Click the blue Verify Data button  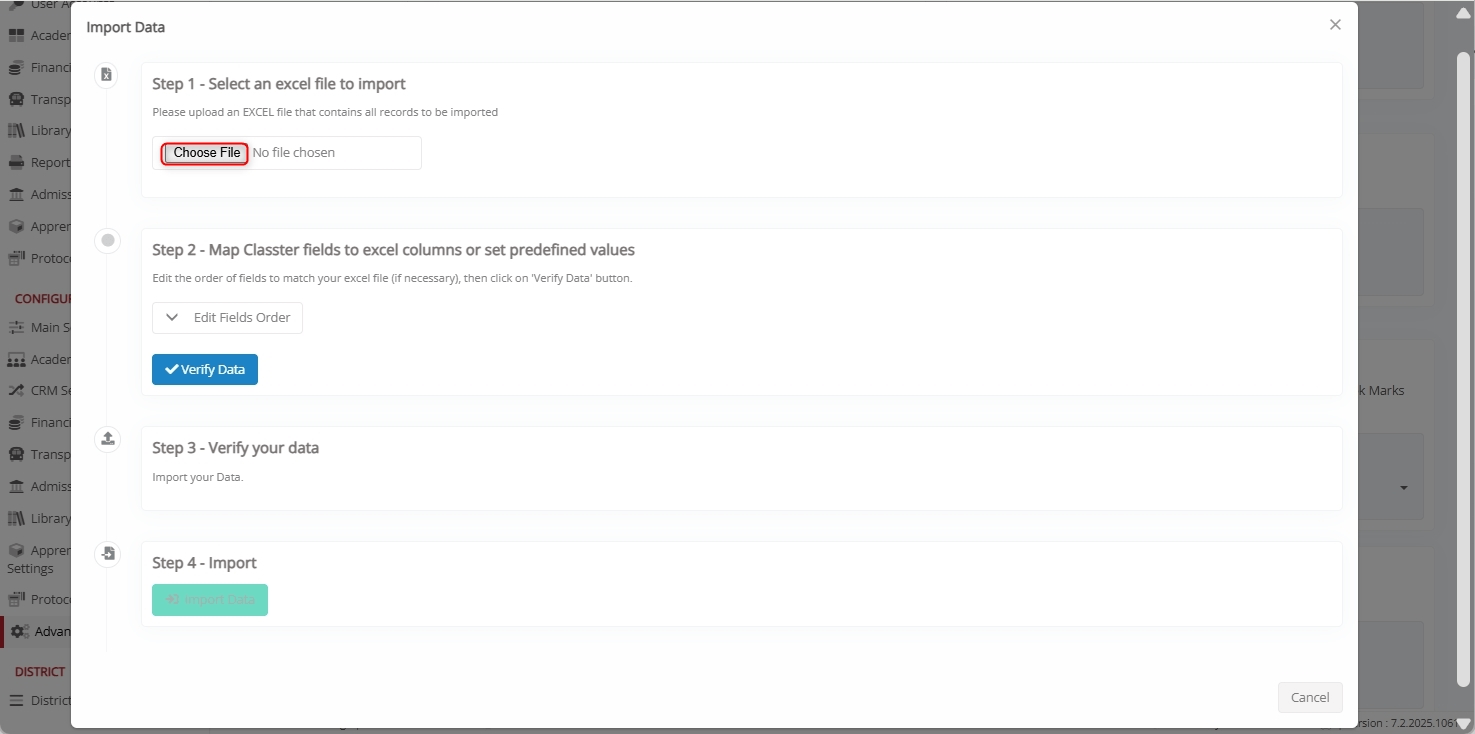point(205,370)
